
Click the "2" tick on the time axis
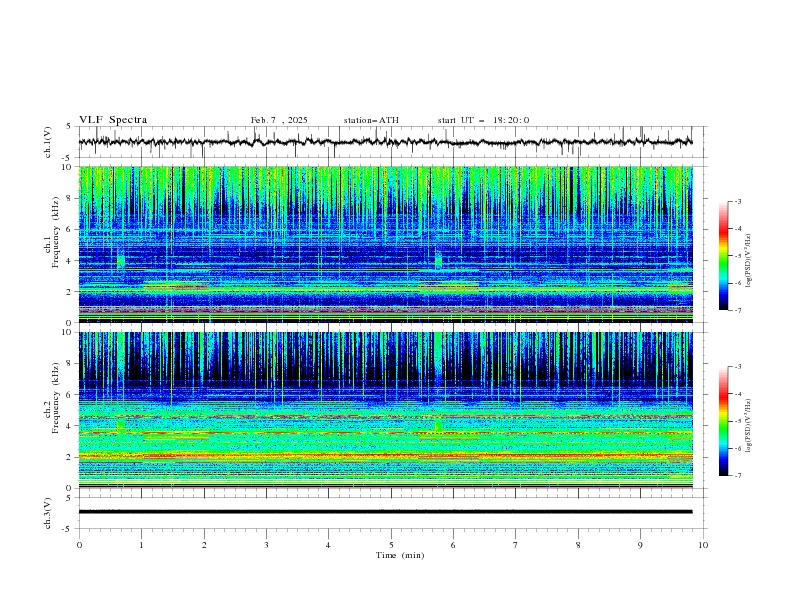tap(204, 545)
